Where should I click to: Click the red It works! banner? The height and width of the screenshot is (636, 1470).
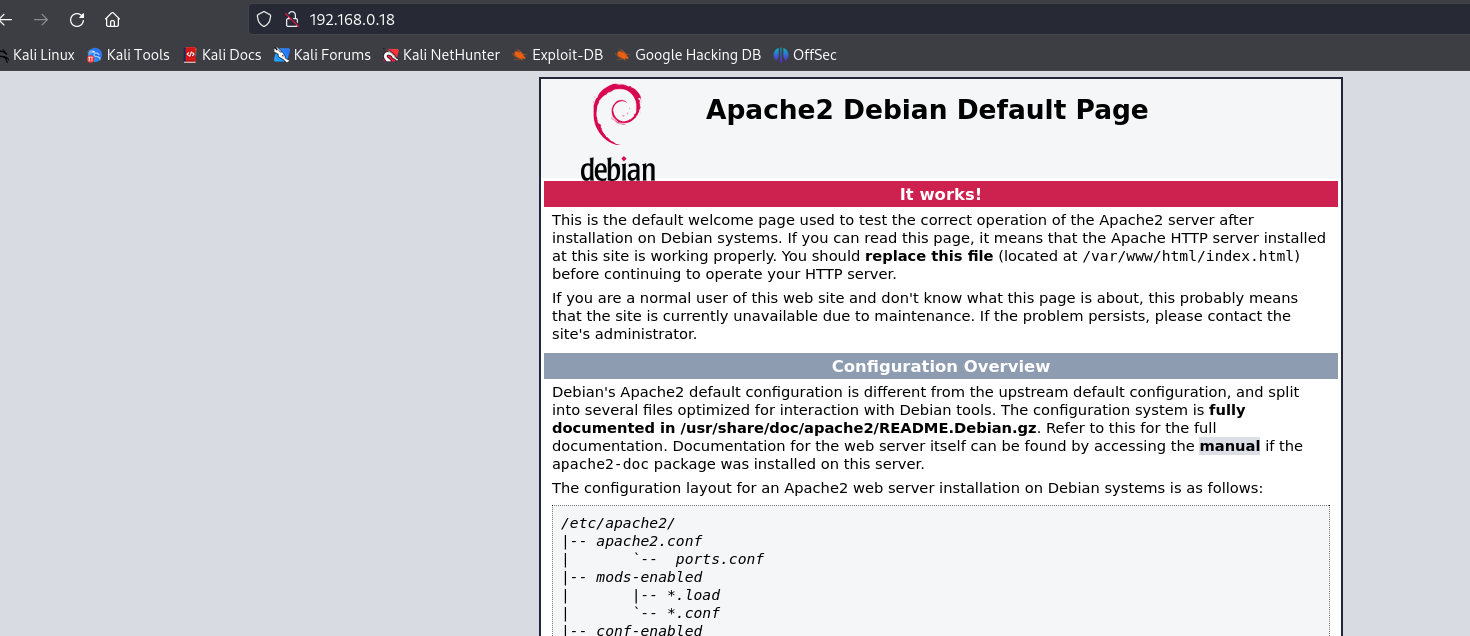(941, 194)
